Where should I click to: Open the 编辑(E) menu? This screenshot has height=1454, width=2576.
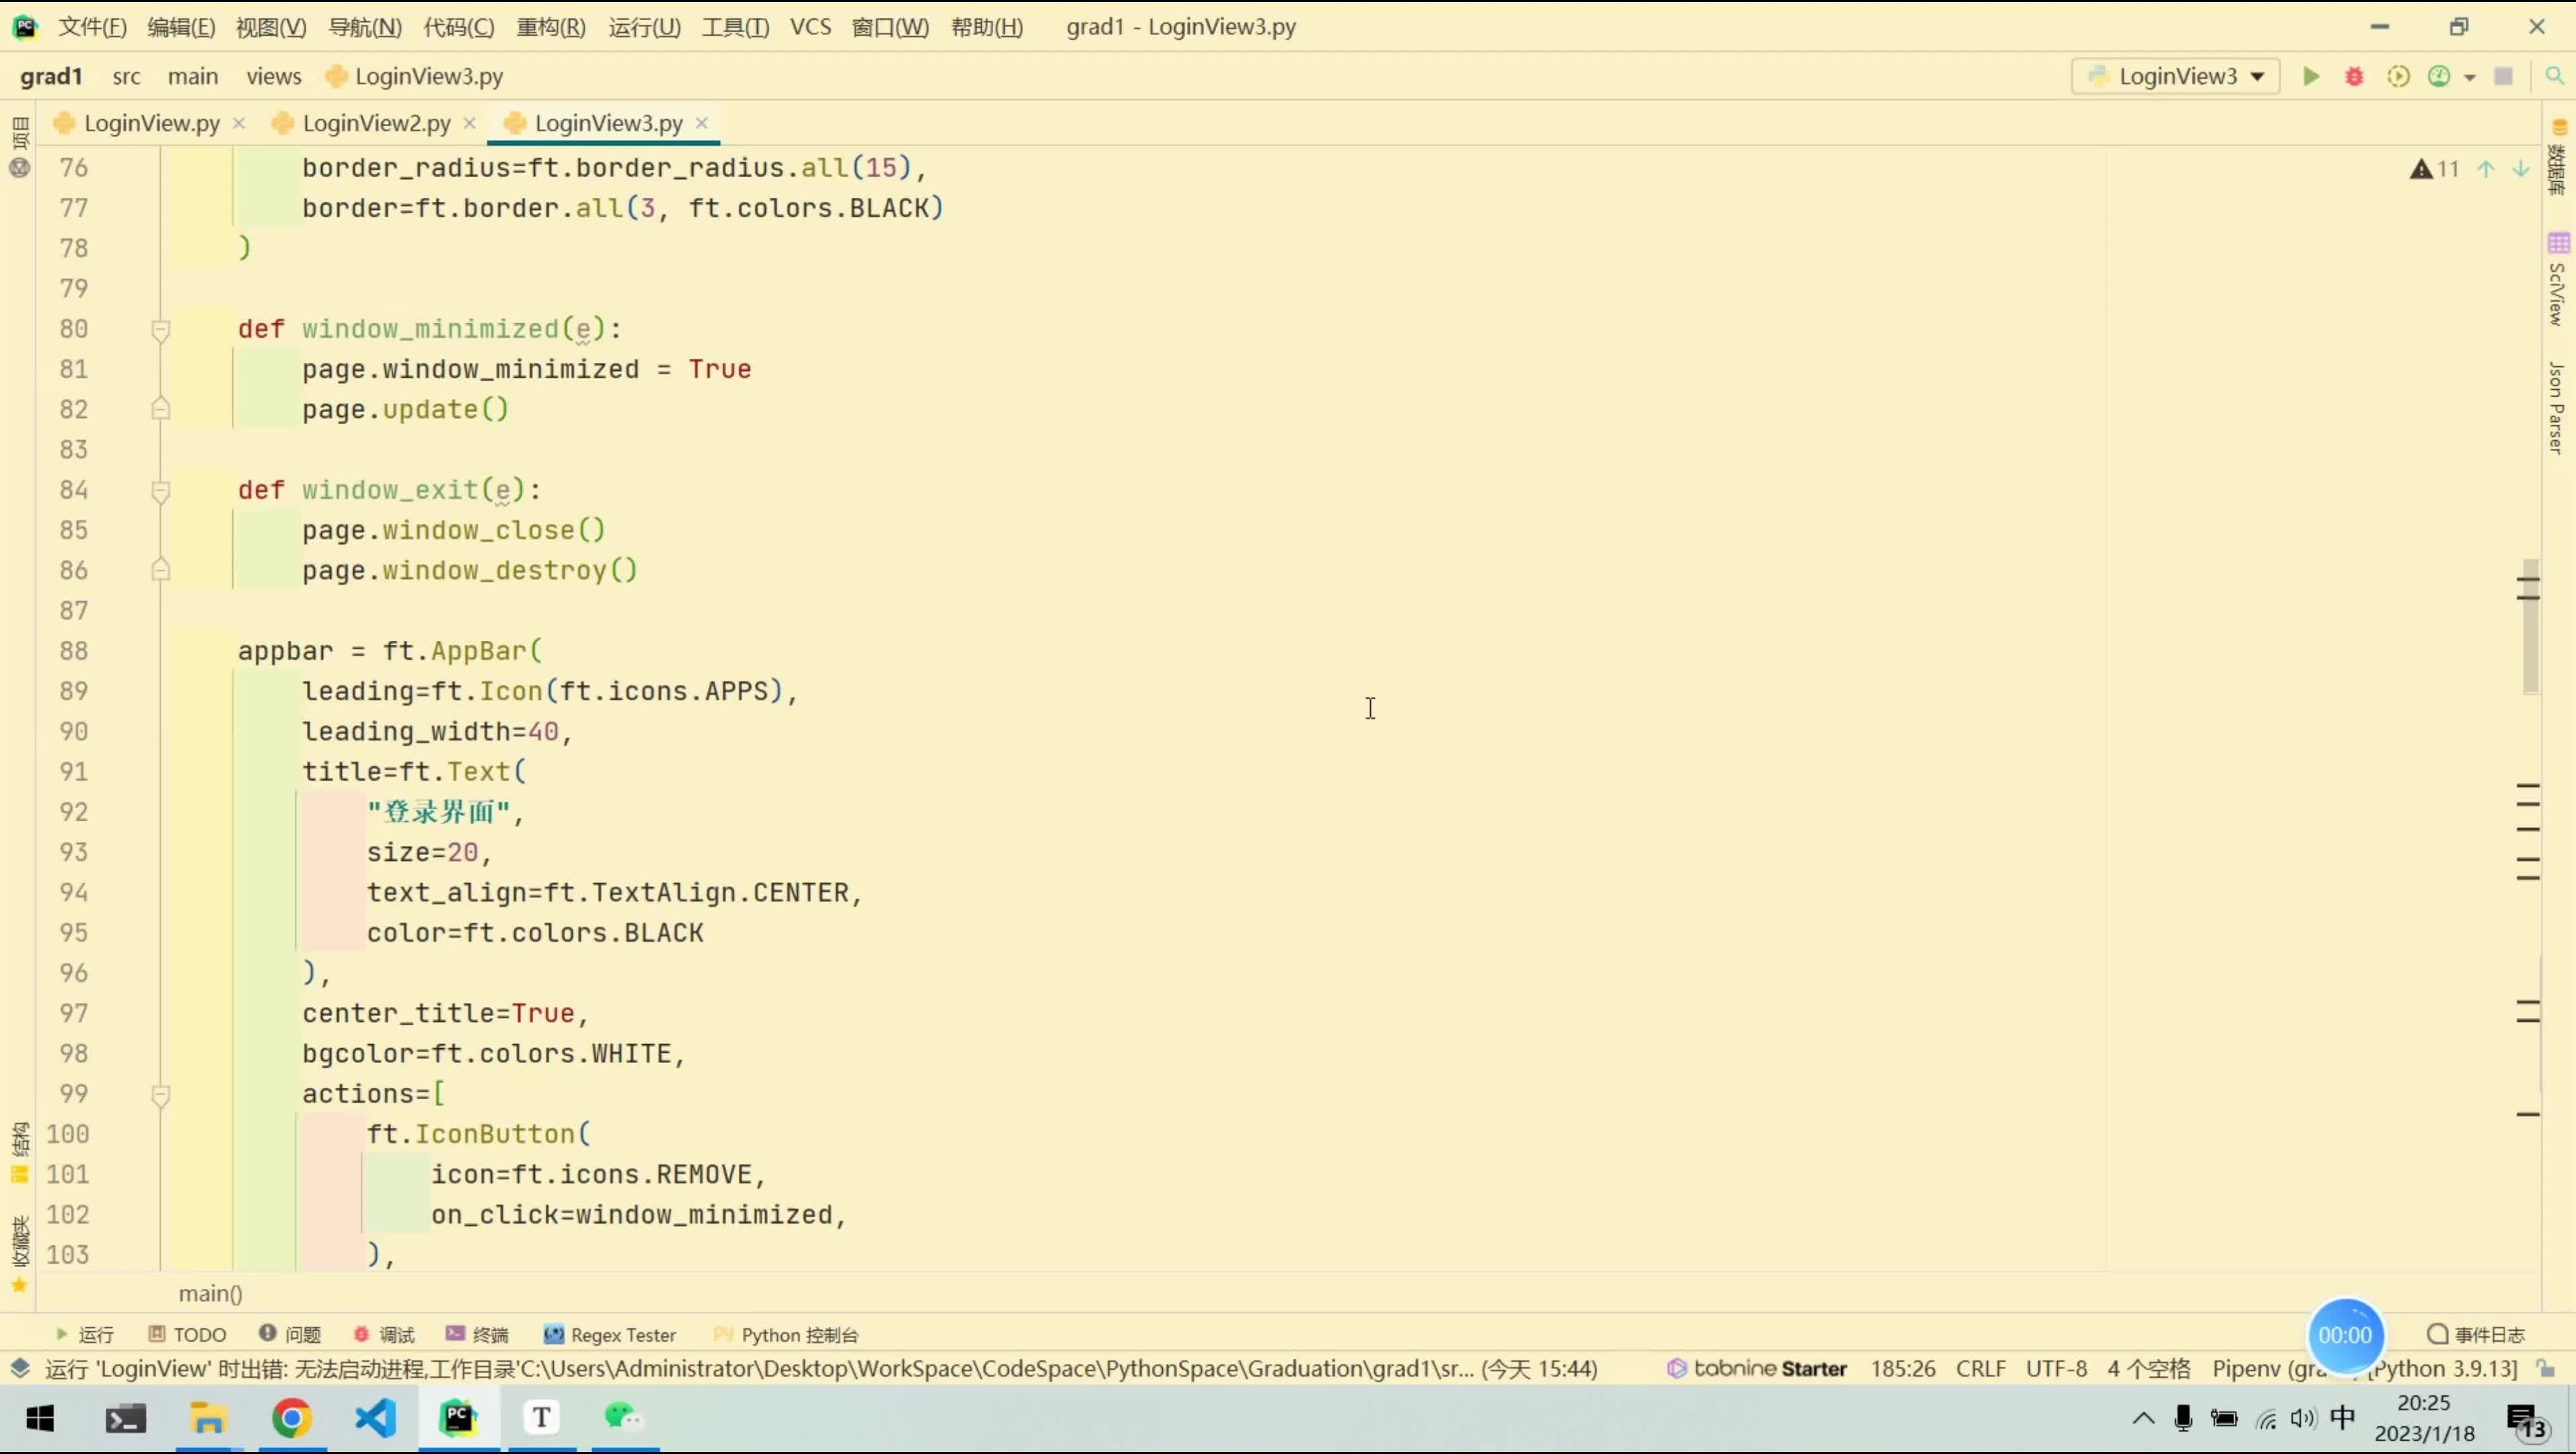(181, 27)
